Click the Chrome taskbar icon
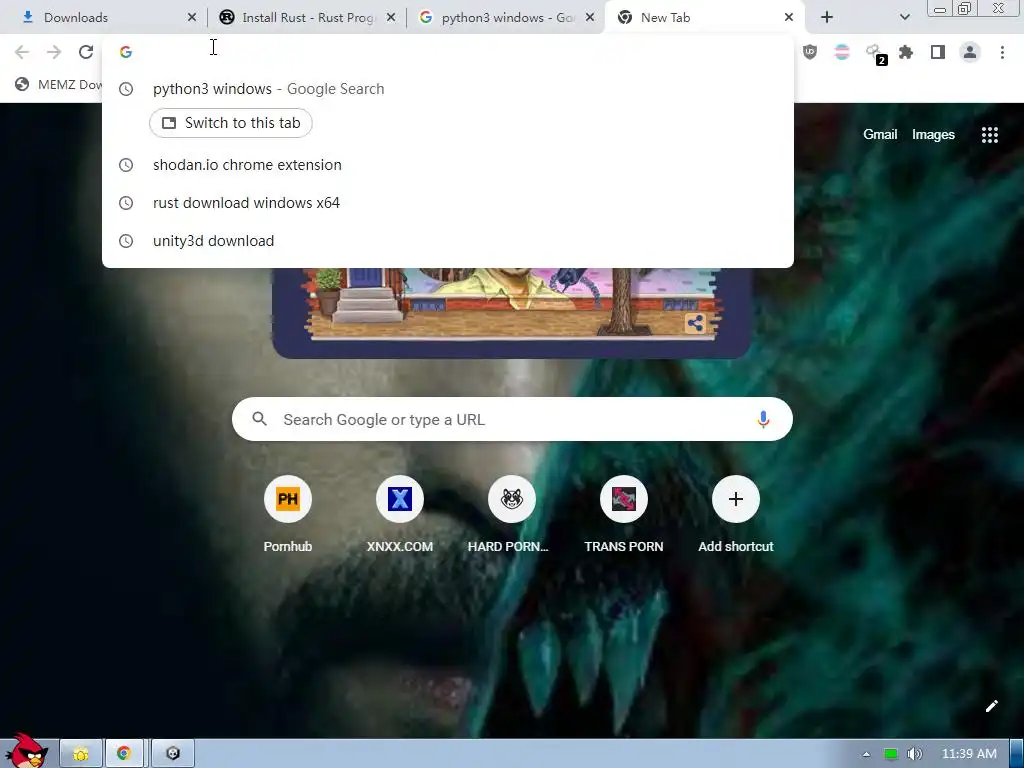1024x768 pixels. (x=124, y=754)
